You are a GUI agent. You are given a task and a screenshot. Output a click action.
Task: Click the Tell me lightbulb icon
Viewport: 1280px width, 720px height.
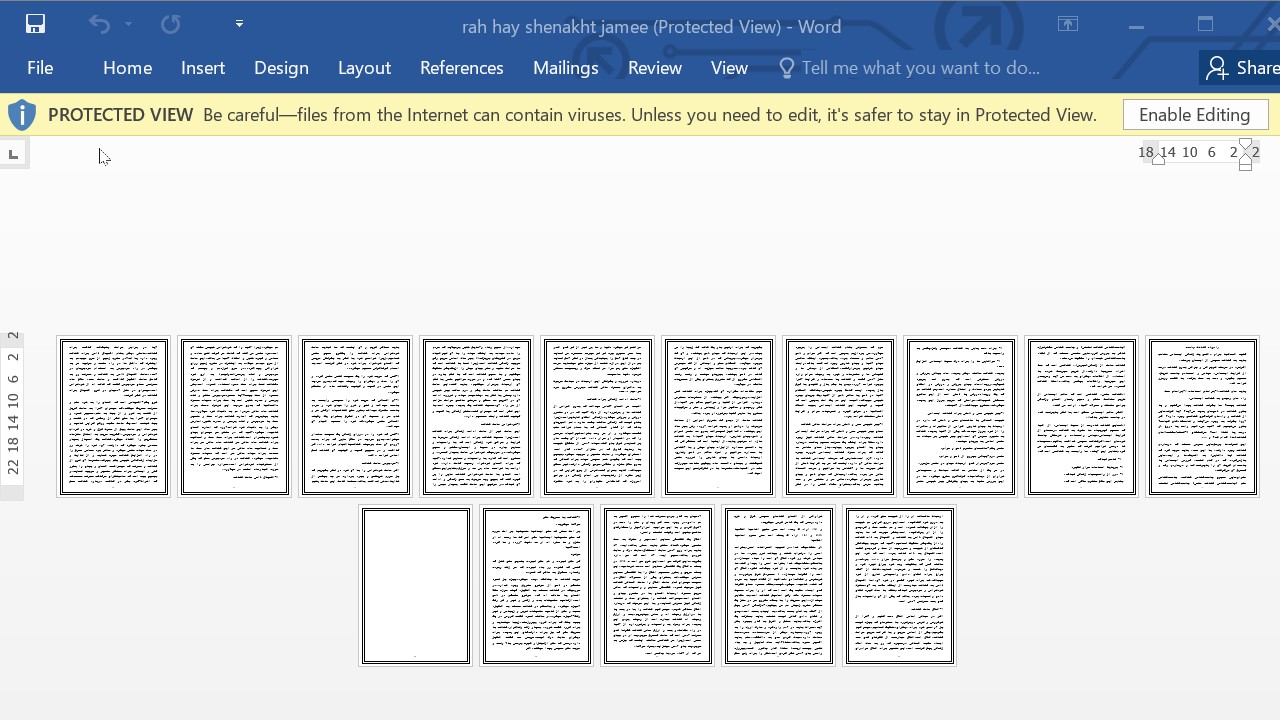click(x=787, y=68)
